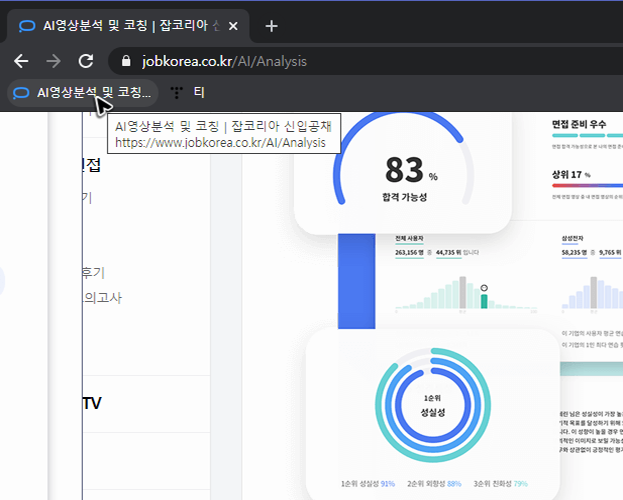The width and height of the screenshot is (623, 500).
Task: Click the 후기 sidebar menu item
Action: point(93,273)
